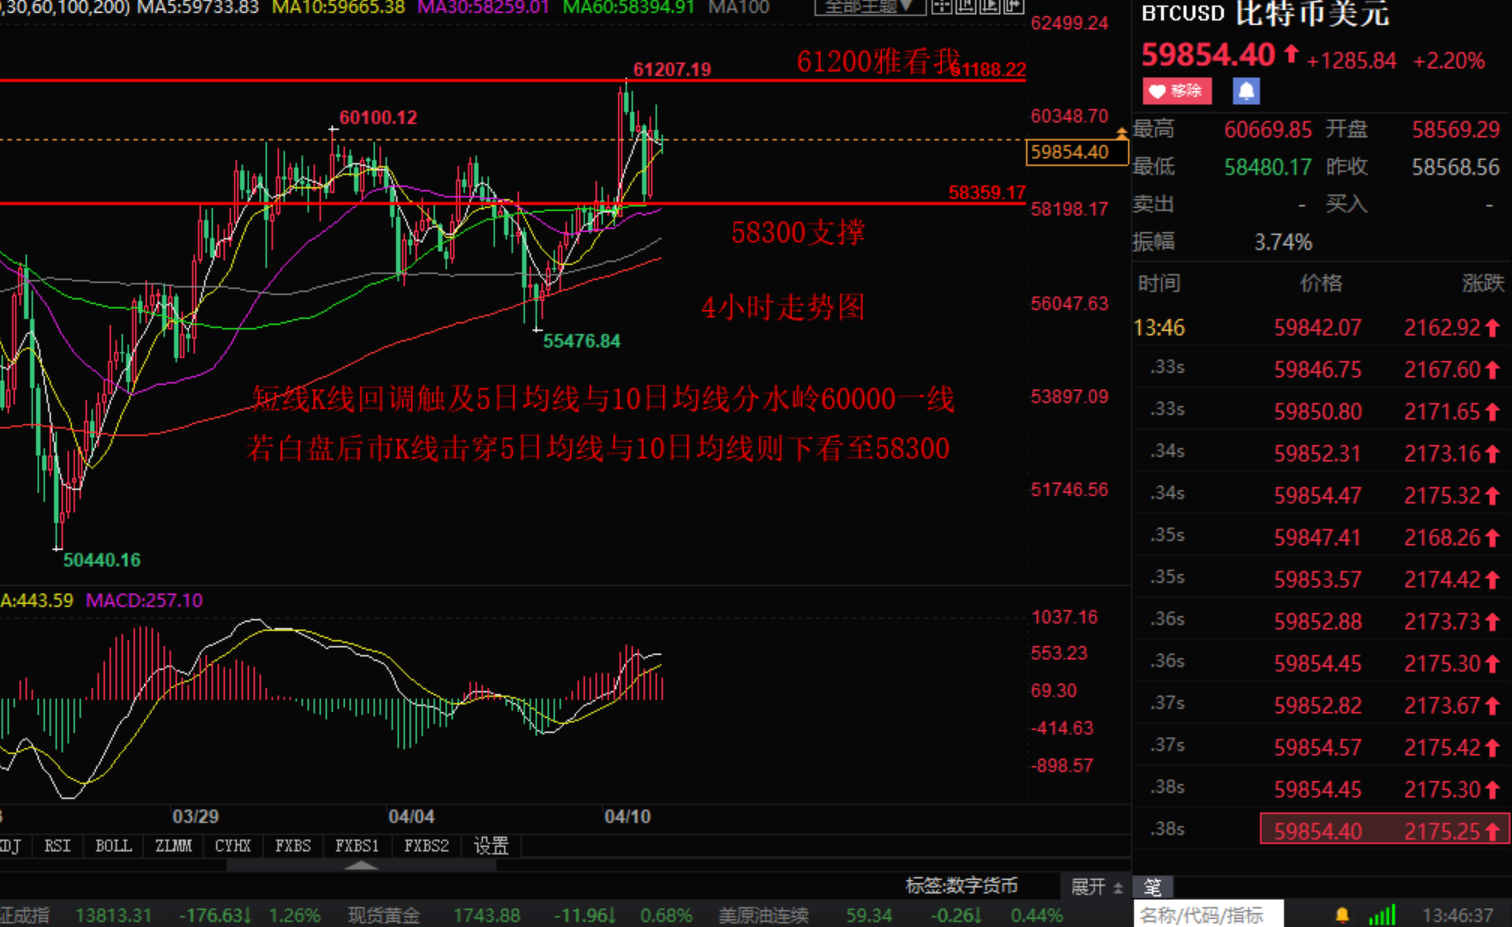
Task: Click the 移除 favorite heart button
Action: pos(1177,91)
